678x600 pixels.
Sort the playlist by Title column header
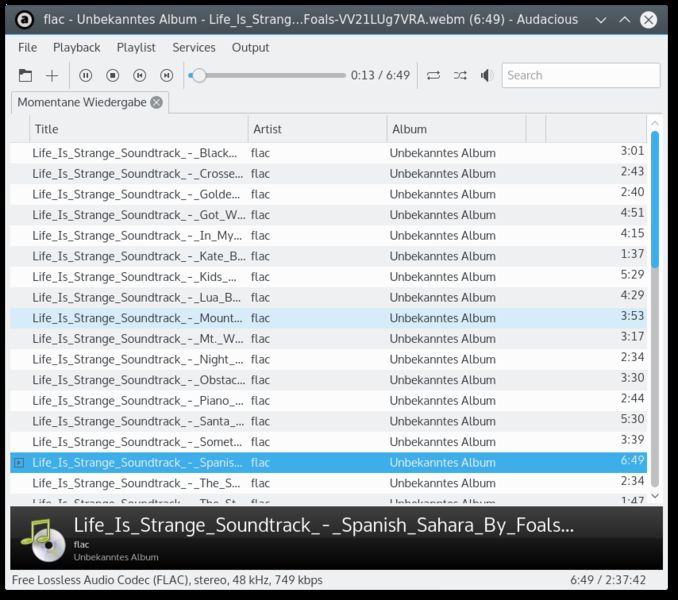138,129
